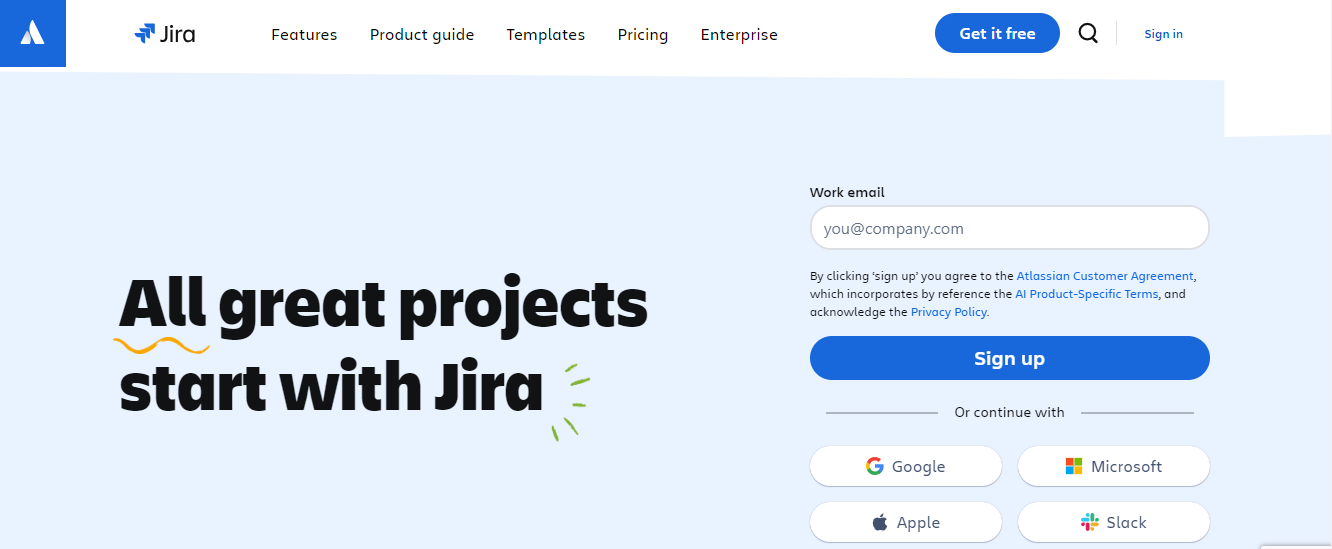The height and width of the screenshot is (549, 1332).
Task: Click the Get it free button
Action: (x=997, y=33)
